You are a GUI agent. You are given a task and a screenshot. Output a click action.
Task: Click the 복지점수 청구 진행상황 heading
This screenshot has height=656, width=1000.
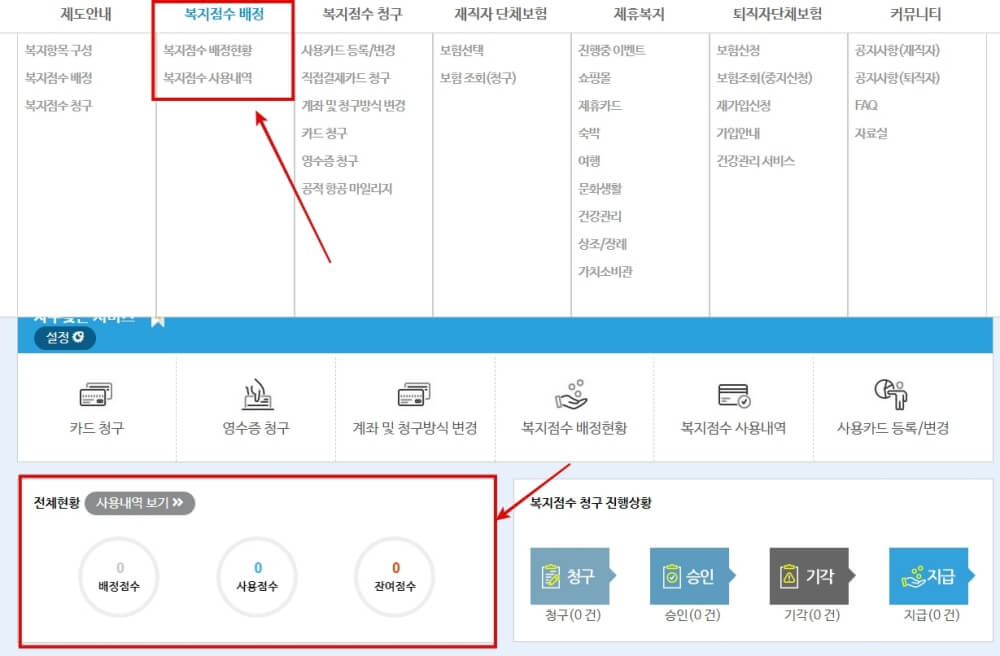tap(591, 503)
